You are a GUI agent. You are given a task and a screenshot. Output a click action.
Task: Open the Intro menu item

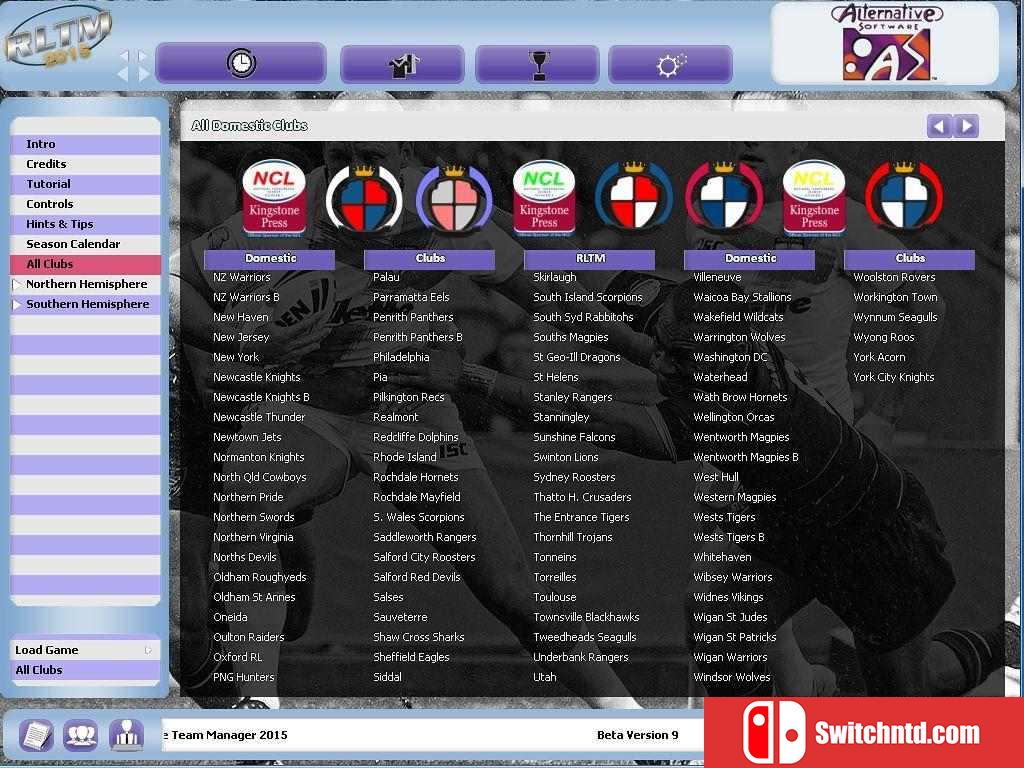point(86,144)
